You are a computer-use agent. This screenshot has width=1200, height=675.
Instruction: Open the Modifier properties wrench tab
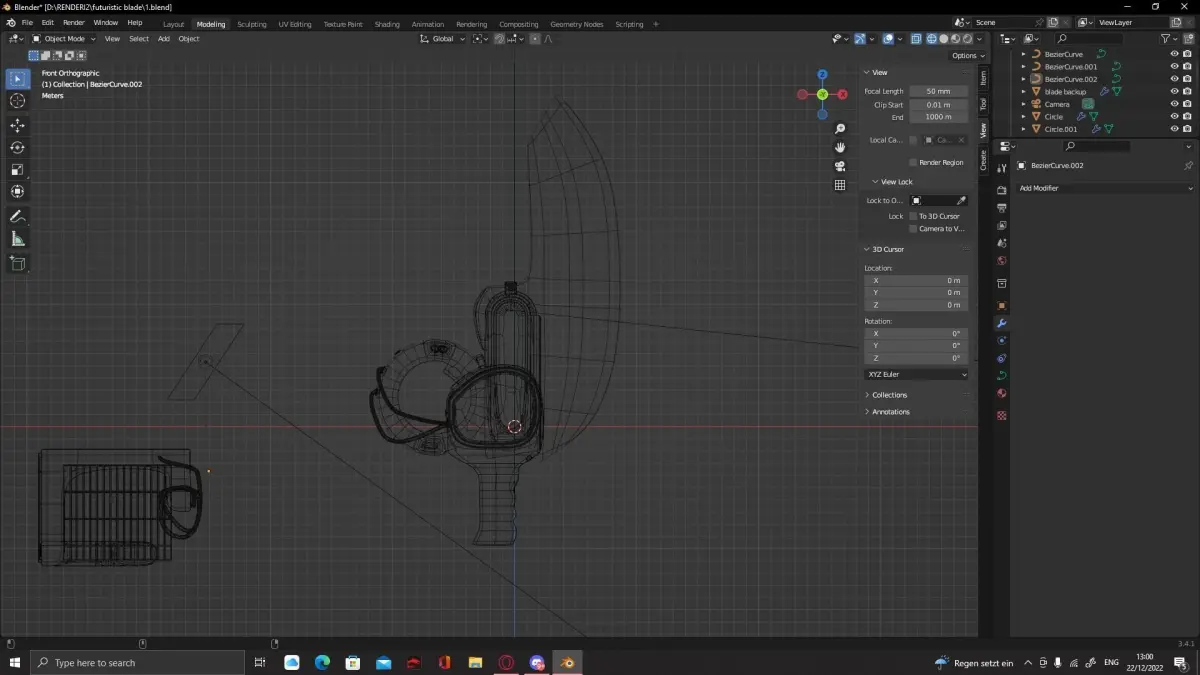point(1002,323)
